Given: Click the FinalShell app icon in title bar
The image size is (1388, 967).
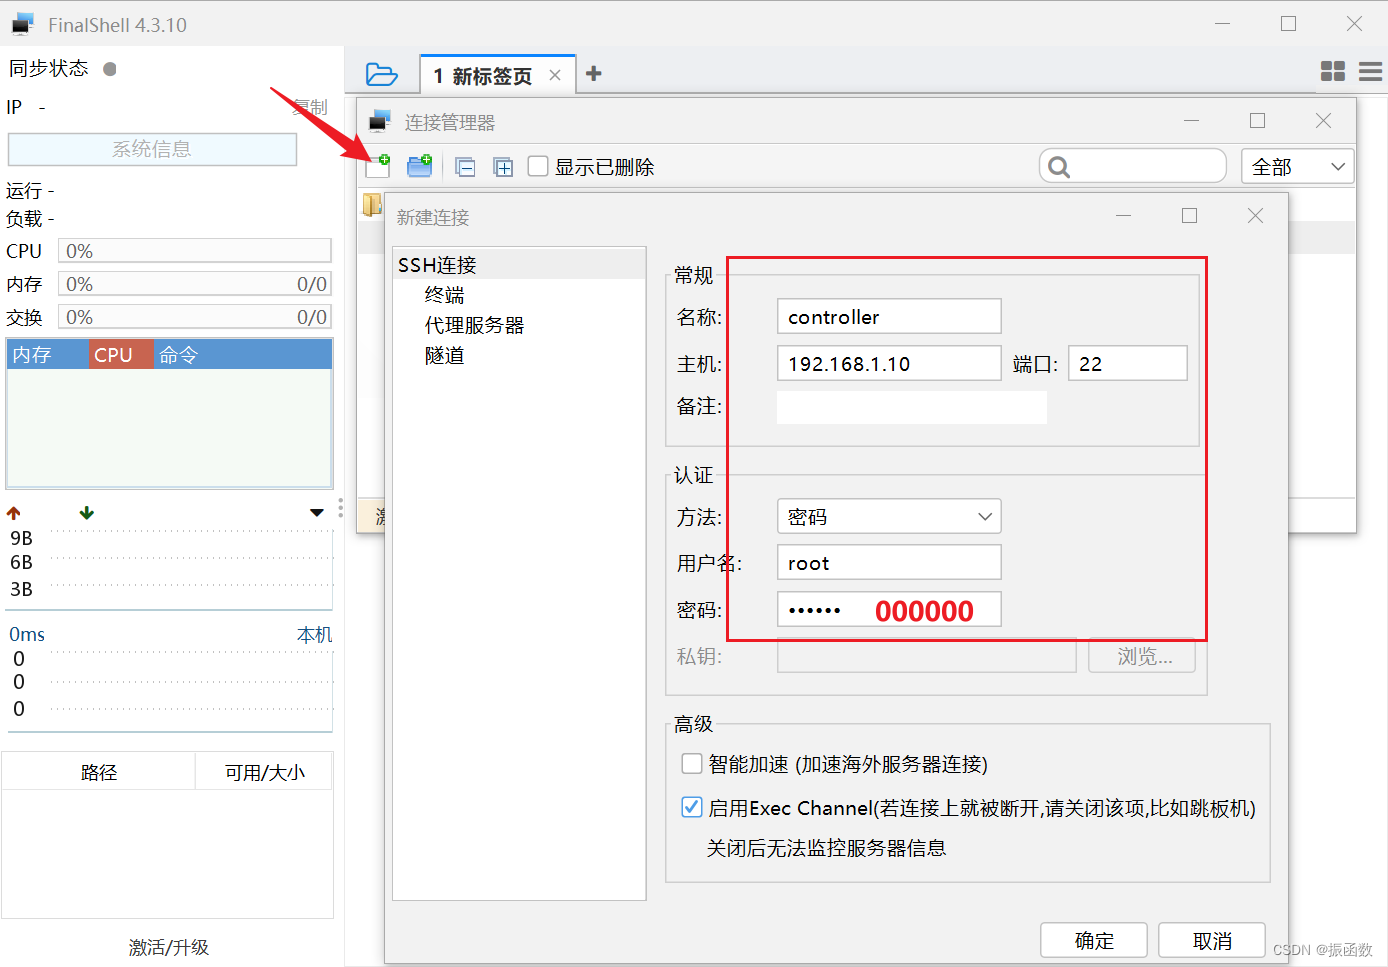Looking at the screenshot, I should [x=24, y=24].
